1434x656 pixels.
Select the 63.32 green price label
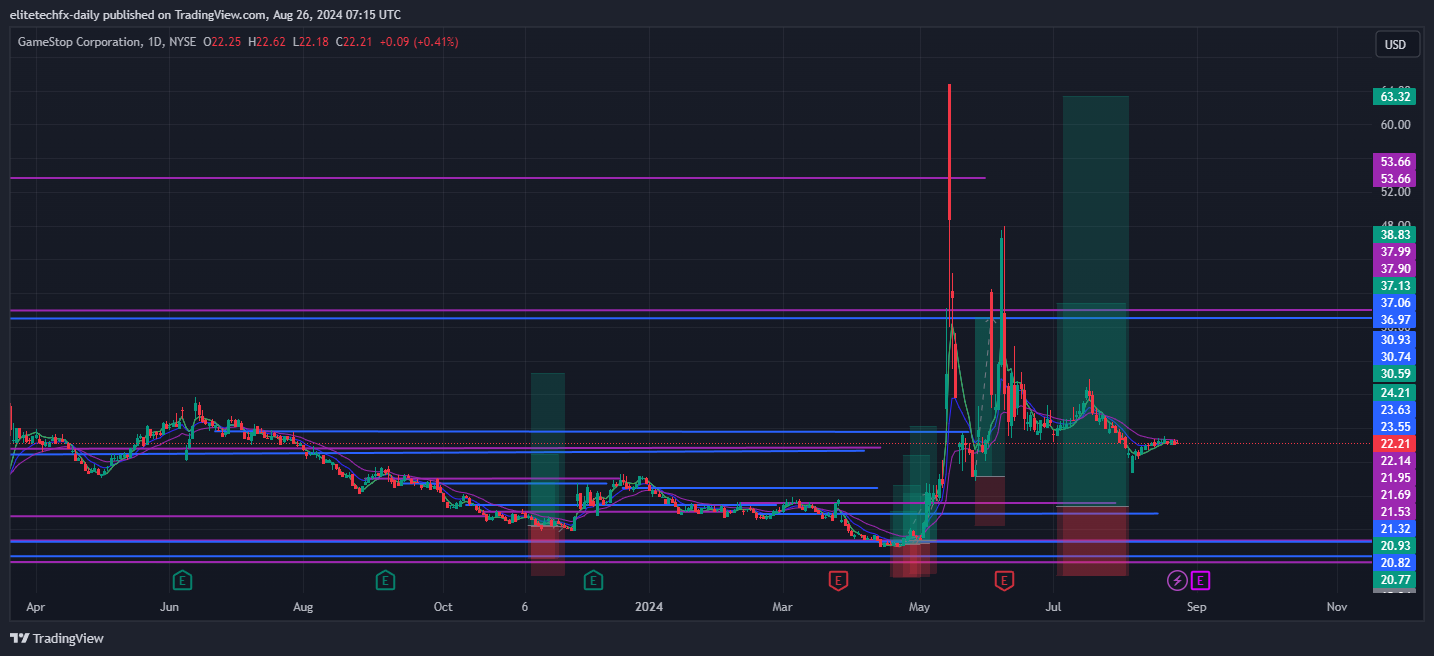pos(1394,97)
